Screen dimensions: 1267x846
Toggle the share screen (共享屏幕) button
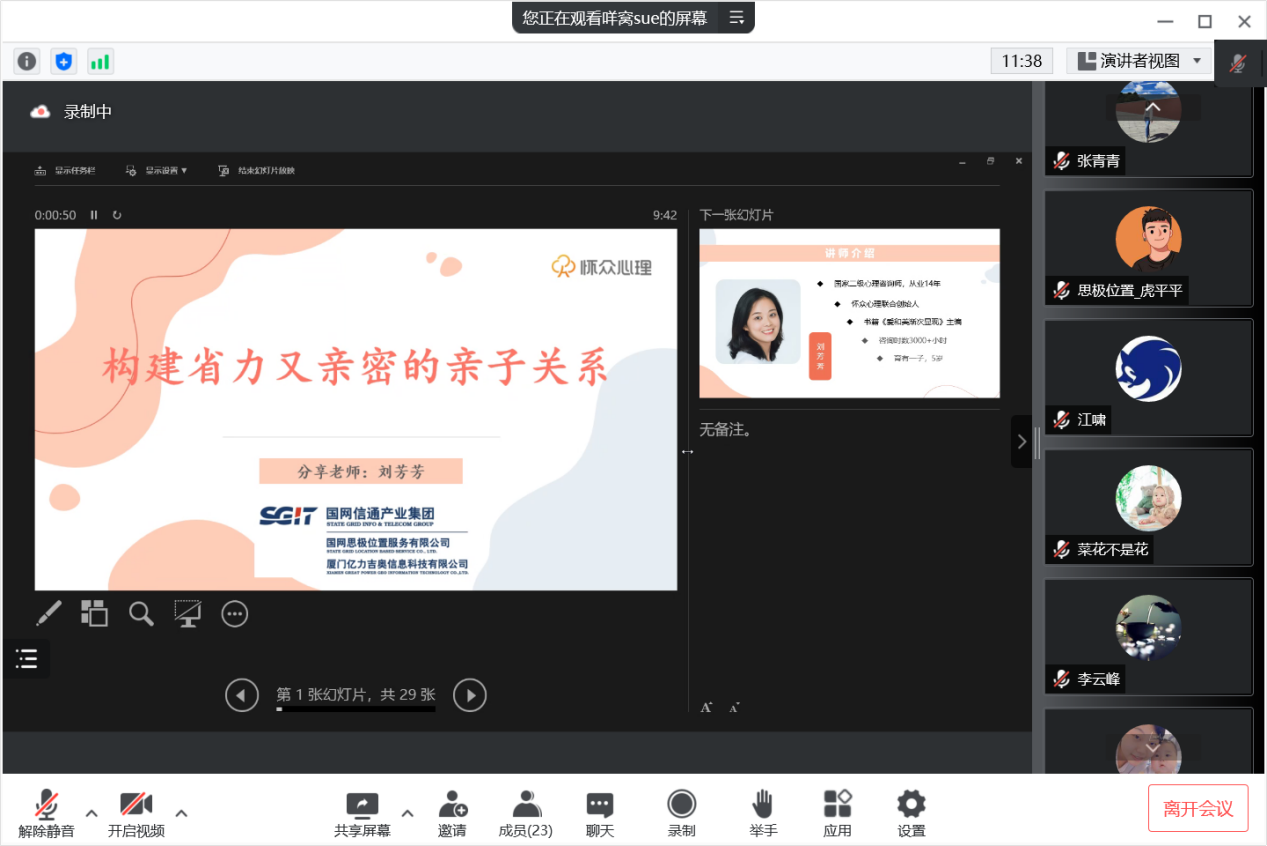click(362, 813)
